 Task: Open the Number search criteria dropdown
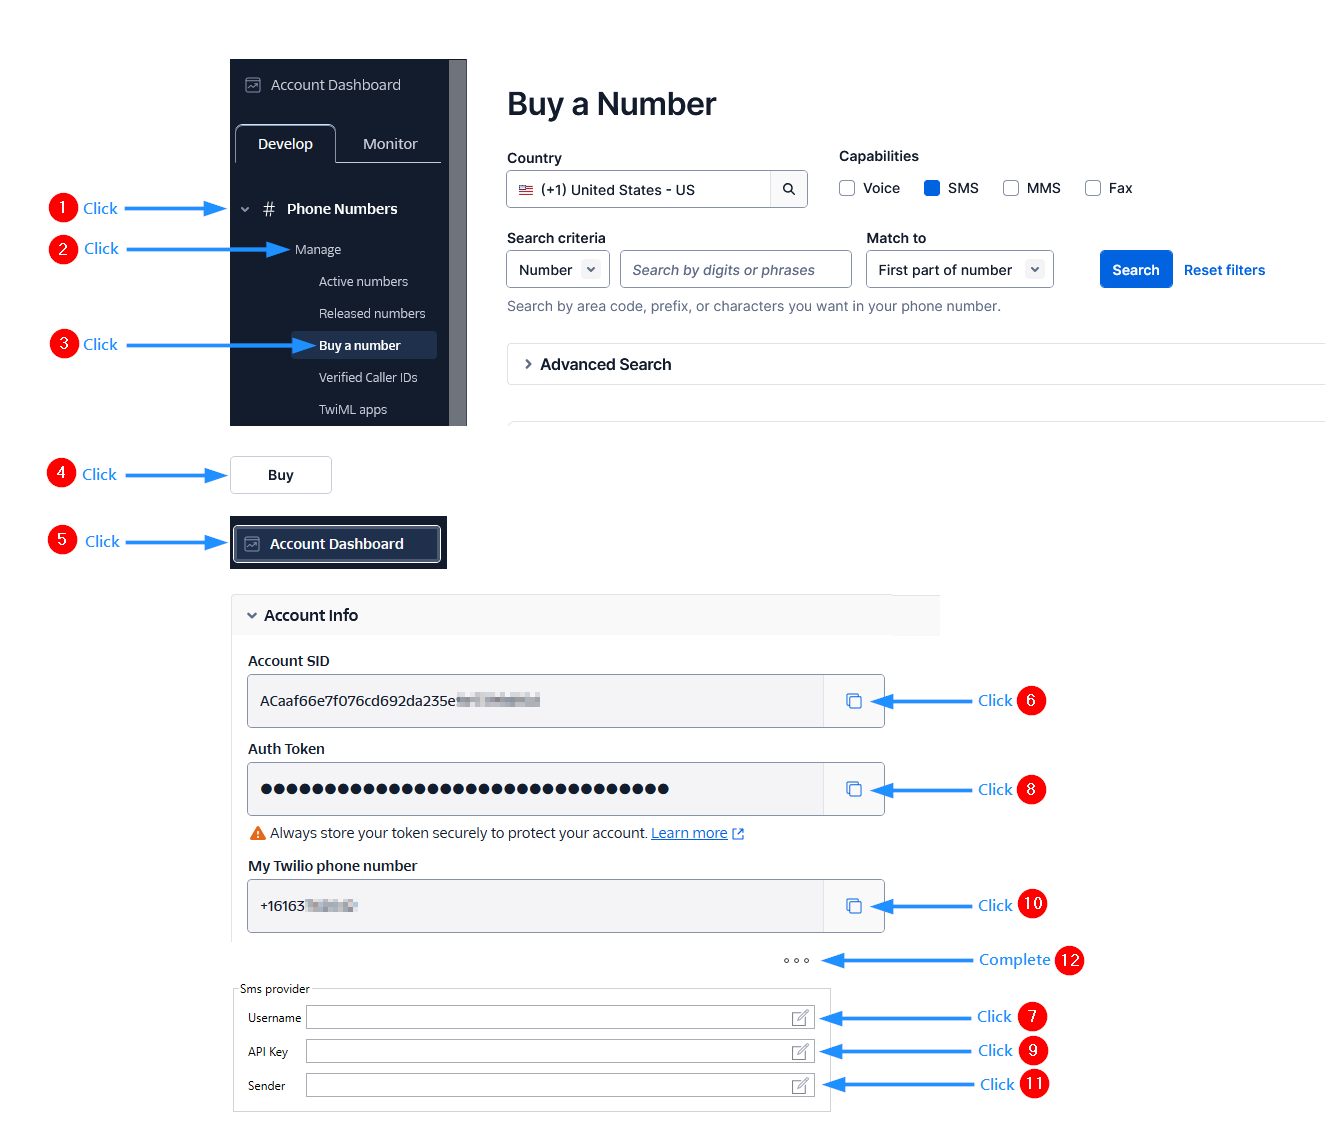[558, 270]
